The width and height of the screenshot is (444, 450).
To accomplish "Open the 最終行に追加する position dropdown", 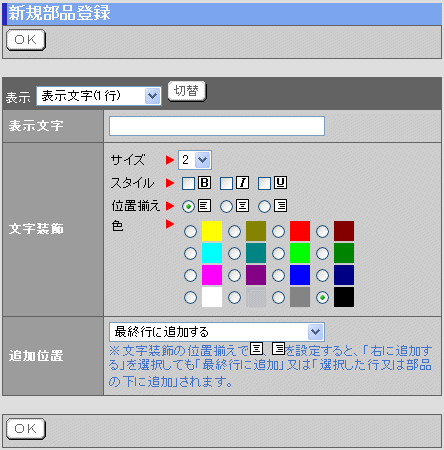I will point(217,332).
